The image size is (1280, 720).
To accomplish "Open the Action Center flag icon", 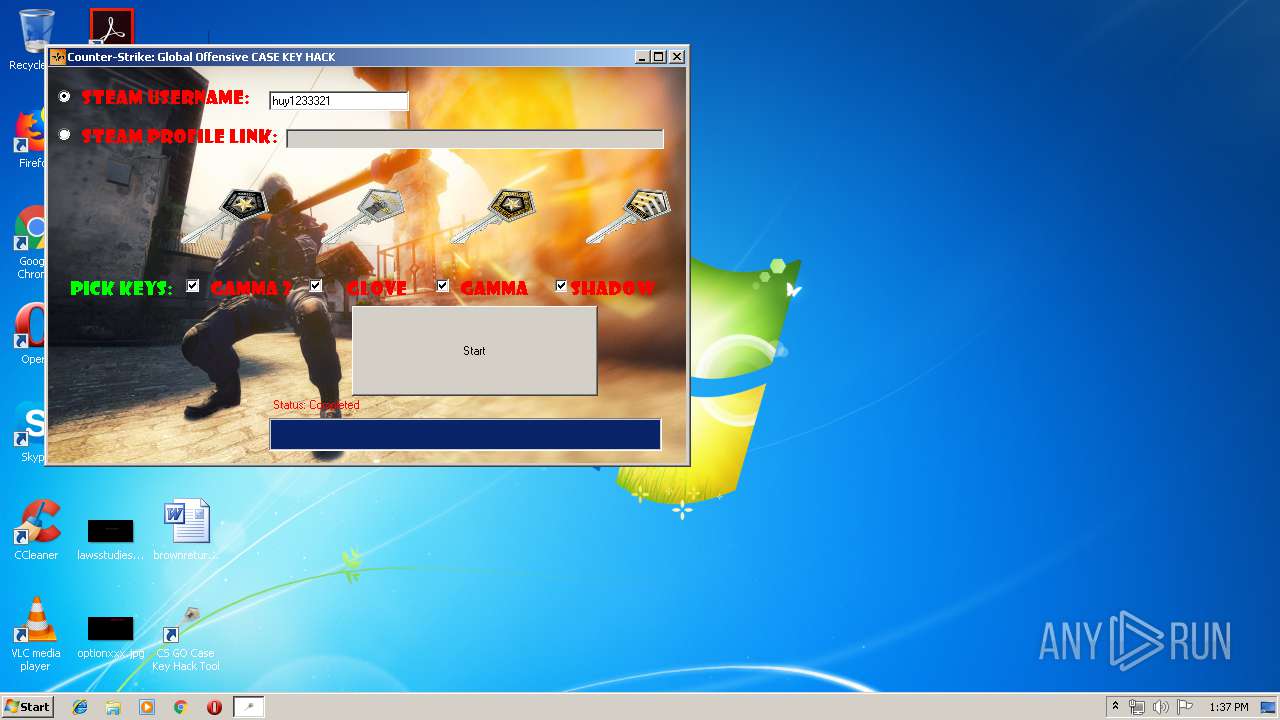I will 1184,707.
